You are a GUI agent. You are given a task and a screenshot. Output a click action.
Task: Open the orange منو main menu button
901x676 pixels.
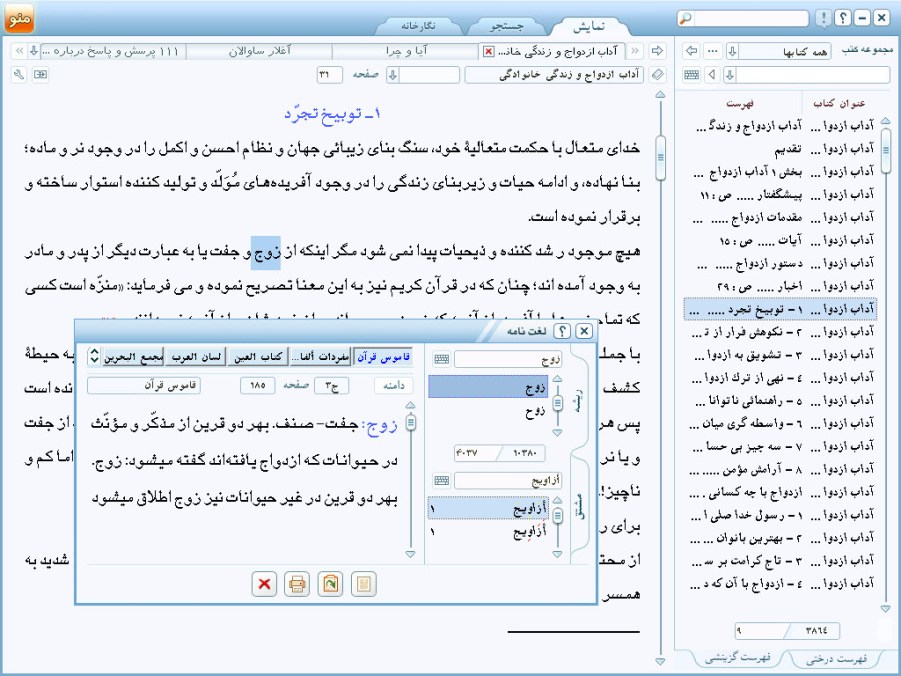tap(19, 18)
